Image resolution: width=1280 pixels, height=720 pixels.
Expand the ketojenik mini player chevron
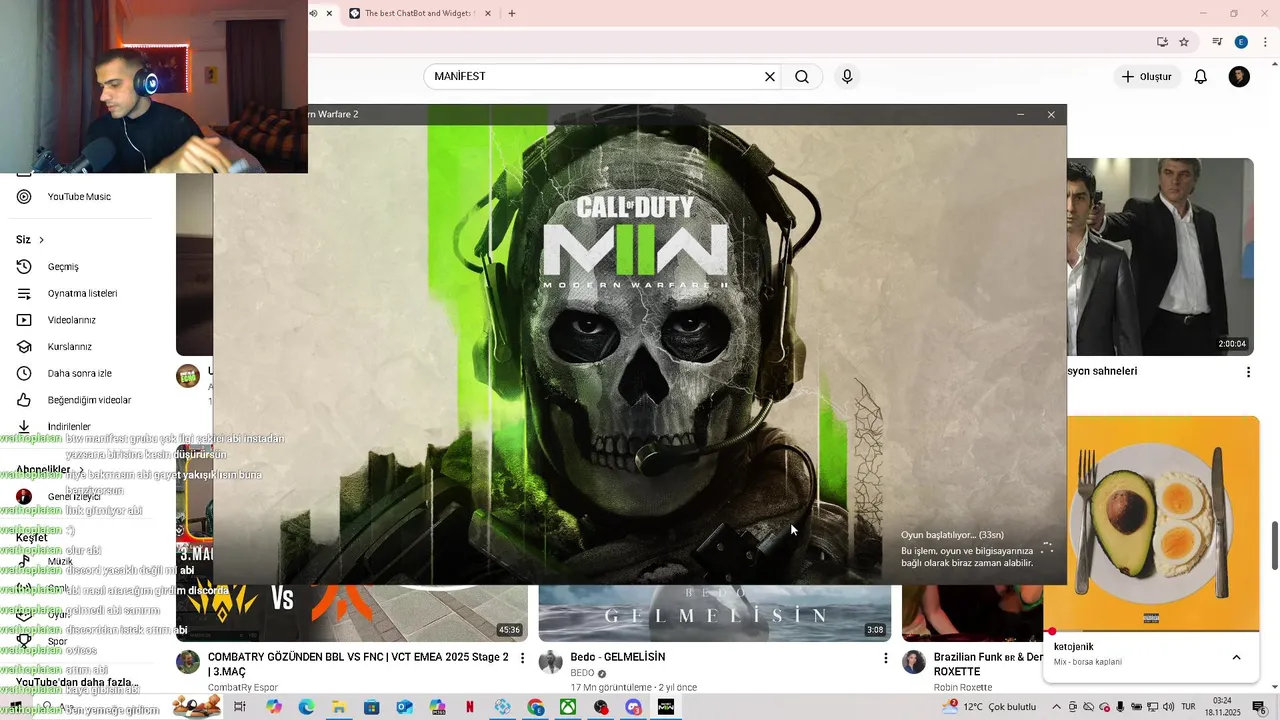click(1236, 657)
